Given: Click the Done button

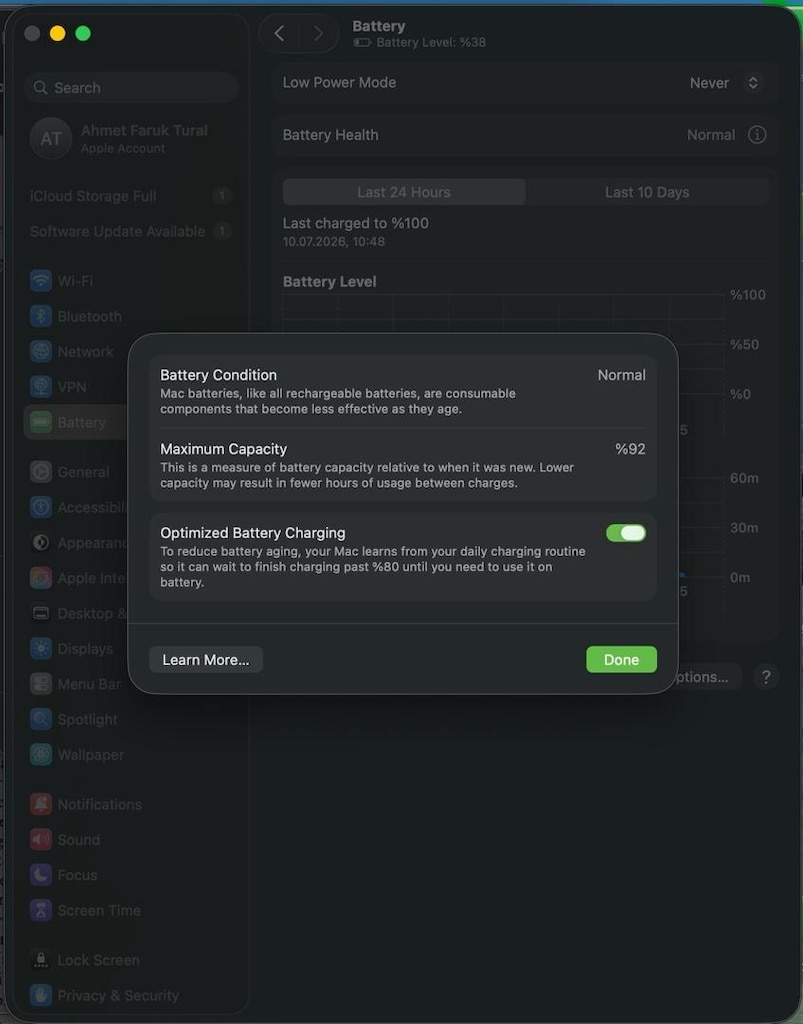Looking at the screenshot, I should [621, 660].
